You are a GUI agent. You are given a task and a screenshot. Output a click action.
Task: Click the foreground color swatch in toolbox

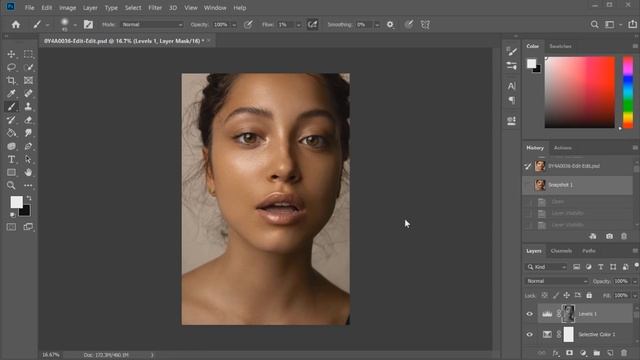click(16, 202)
